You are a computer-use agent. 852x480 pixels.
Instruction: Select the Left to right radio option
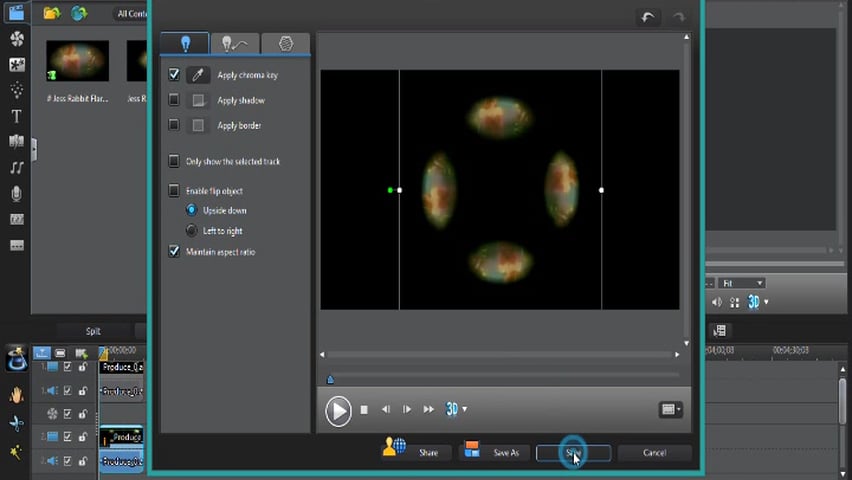(191, 230)
